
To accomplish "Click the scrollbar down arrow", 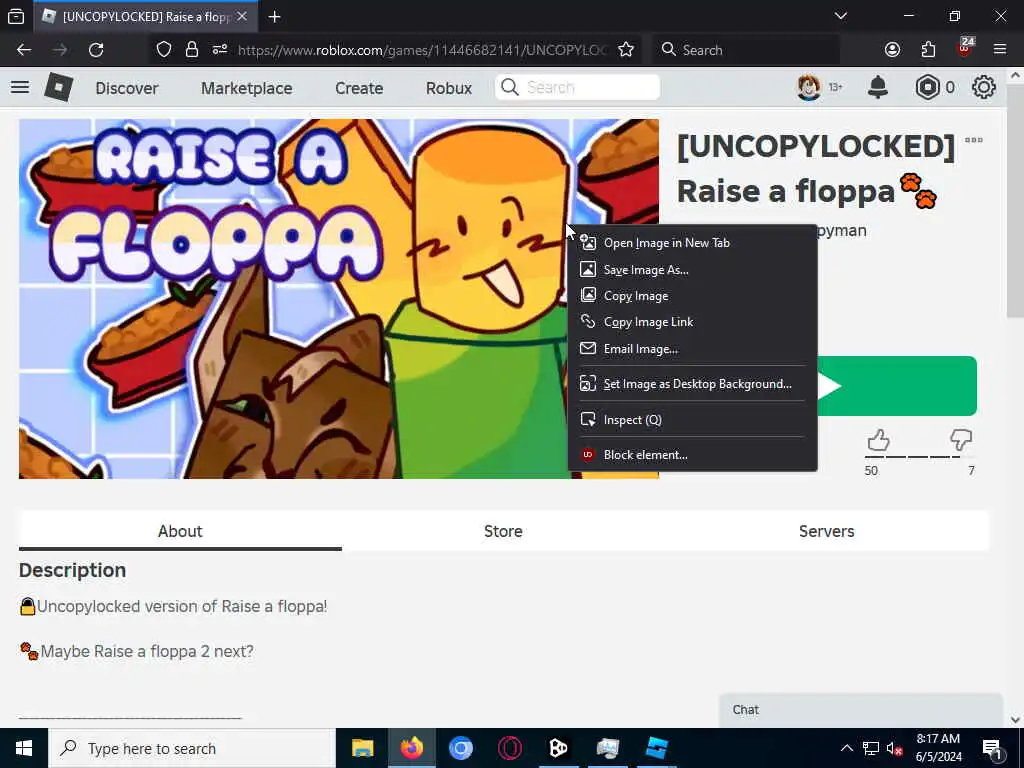I will (x=1016, y=720).
